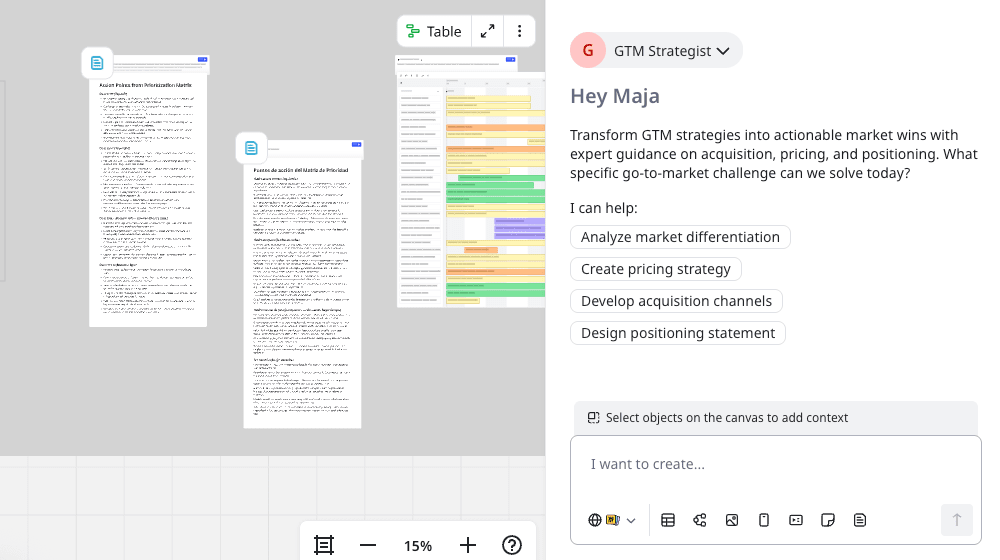Zoom in with the plus button
Viewport: 1000px width, 560px height.
467,545
